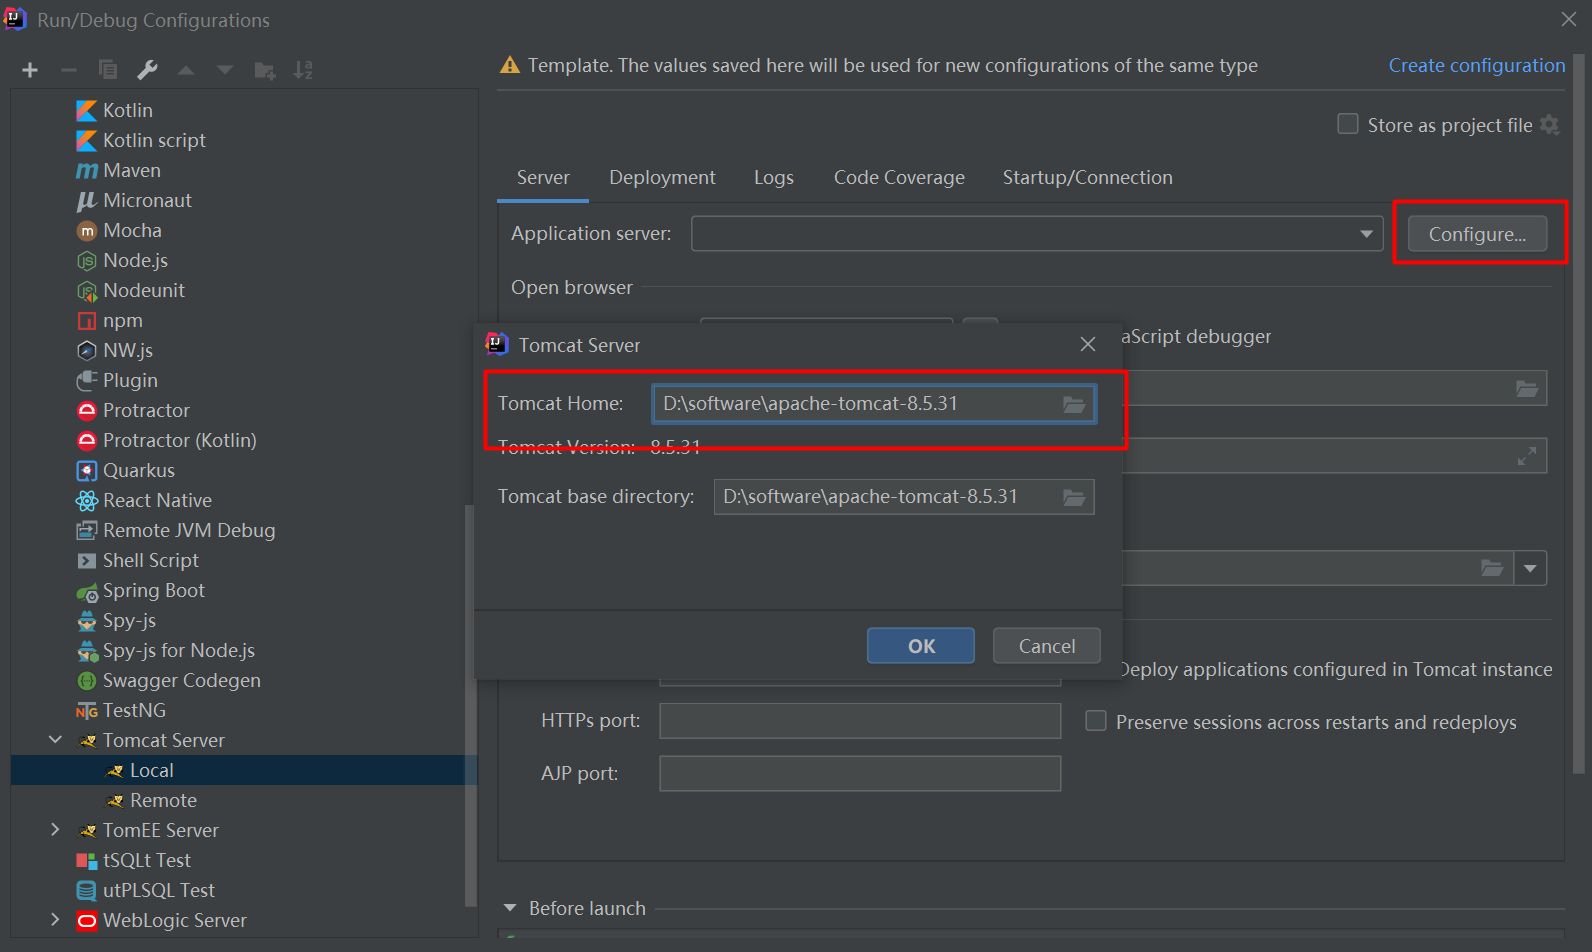Click the AJP port input field
The image size is (1592, 952).
pos(860,773)
